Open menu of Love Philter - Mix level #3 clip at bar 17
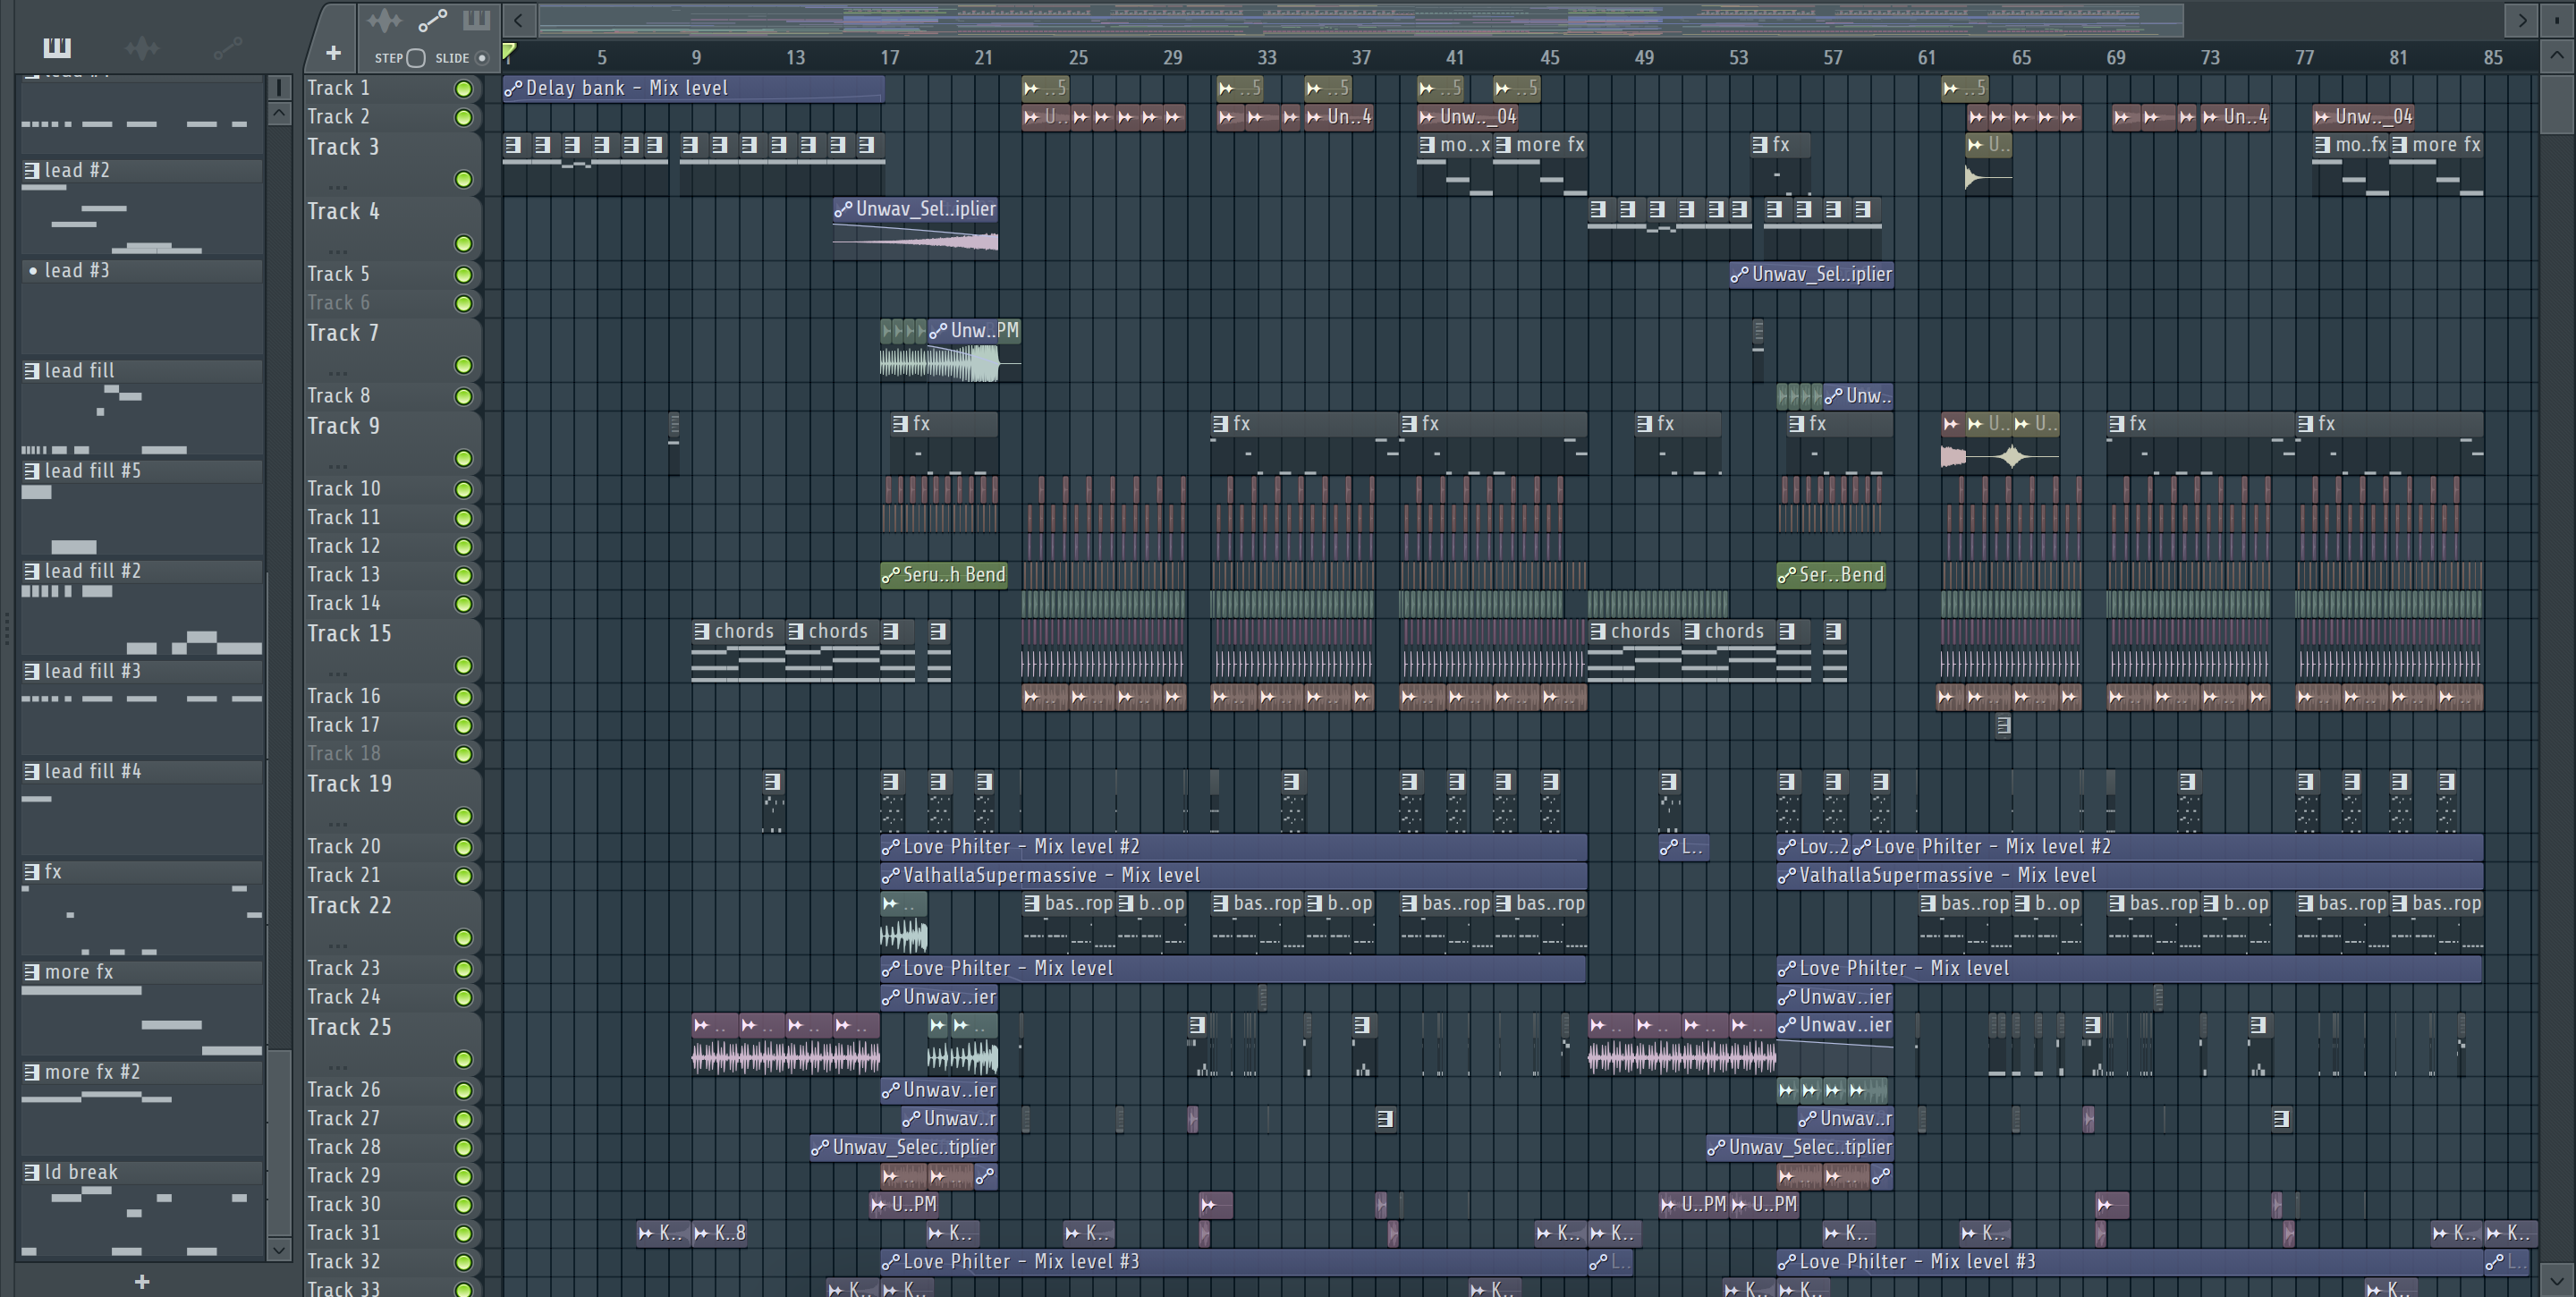The height and width of the screenshot is (1297, 2576). pos(890,1263)
